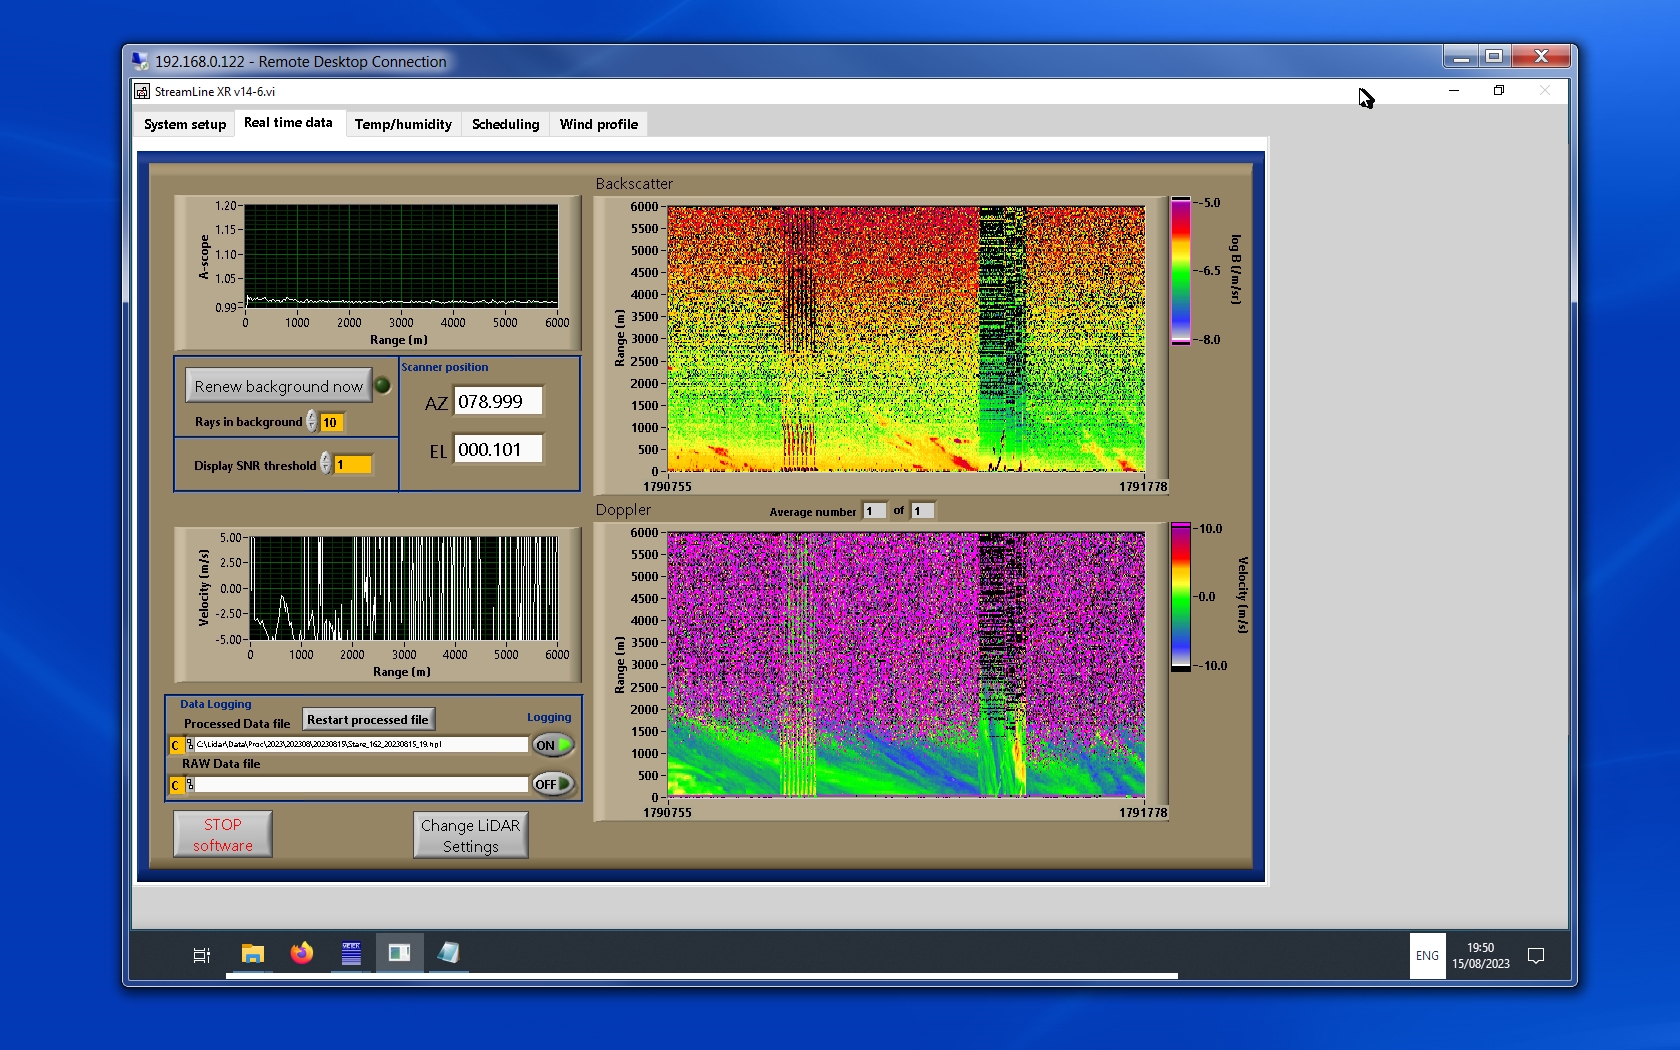
Task: Open File Explorer from the taskbar
Action: (x=252, y=954)
